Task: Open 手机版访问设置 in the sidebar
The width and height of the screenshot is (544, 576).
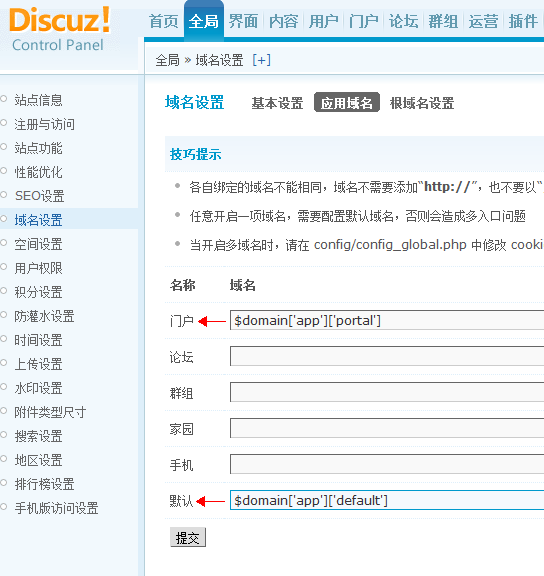Action: click(x=56, y=508)
